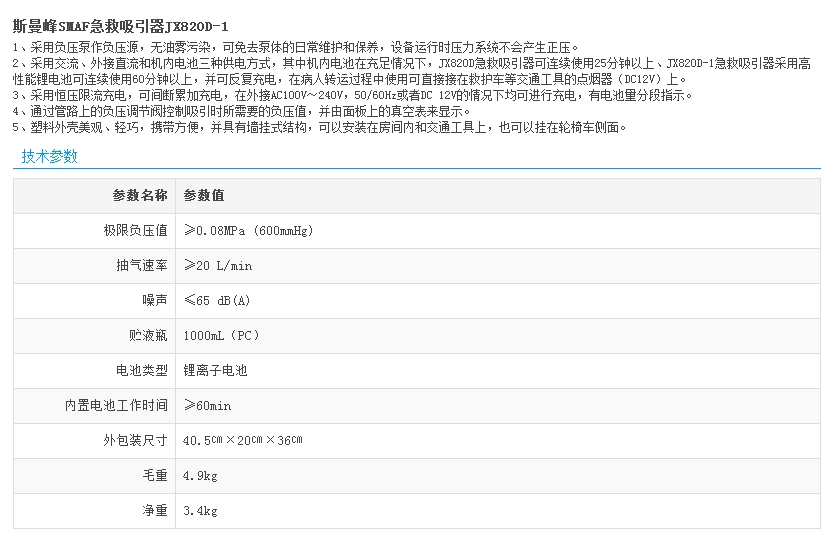Click the 锂离子电池 battery type value

coord(215,370)
